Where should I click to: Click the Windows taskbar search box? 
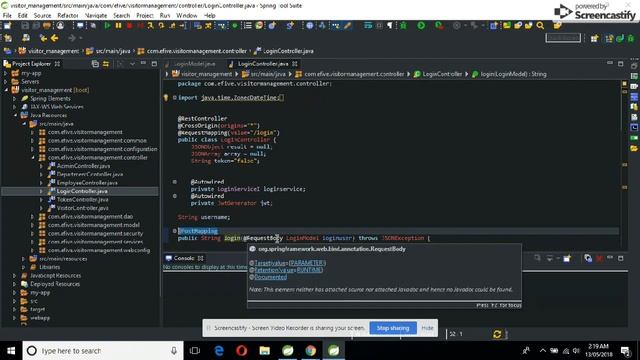103,351
